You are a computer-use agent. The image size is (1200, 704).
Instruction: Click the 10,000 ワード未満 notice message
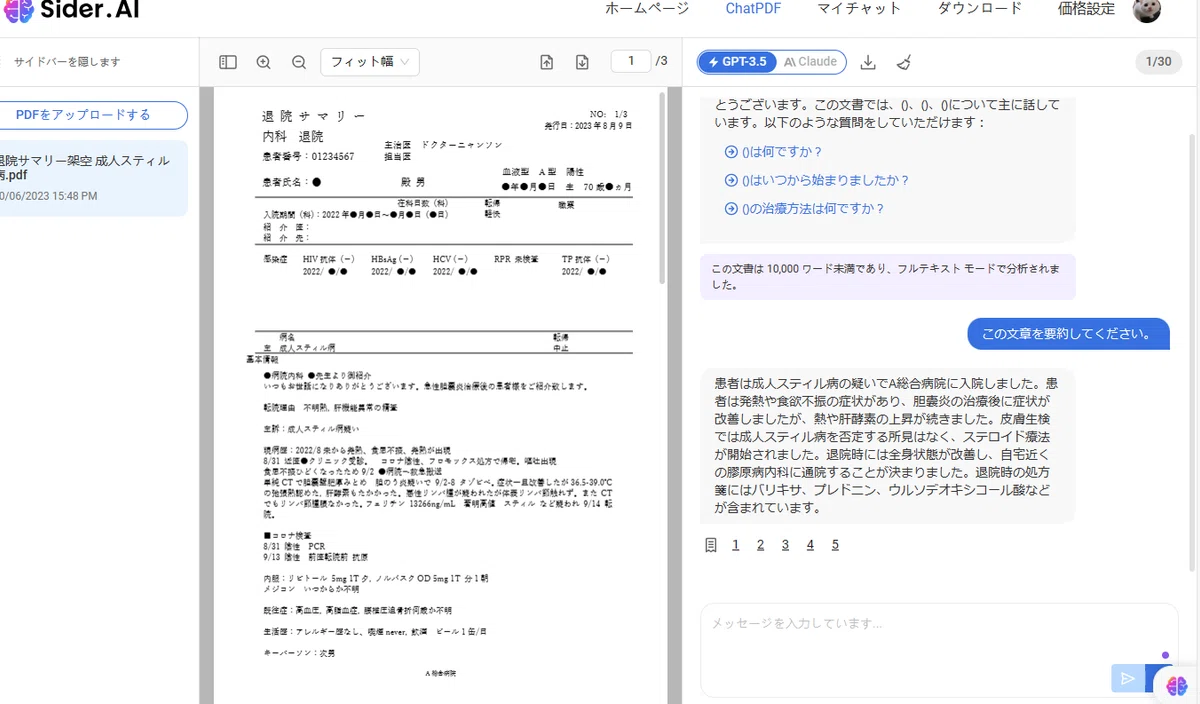[888, 277]
